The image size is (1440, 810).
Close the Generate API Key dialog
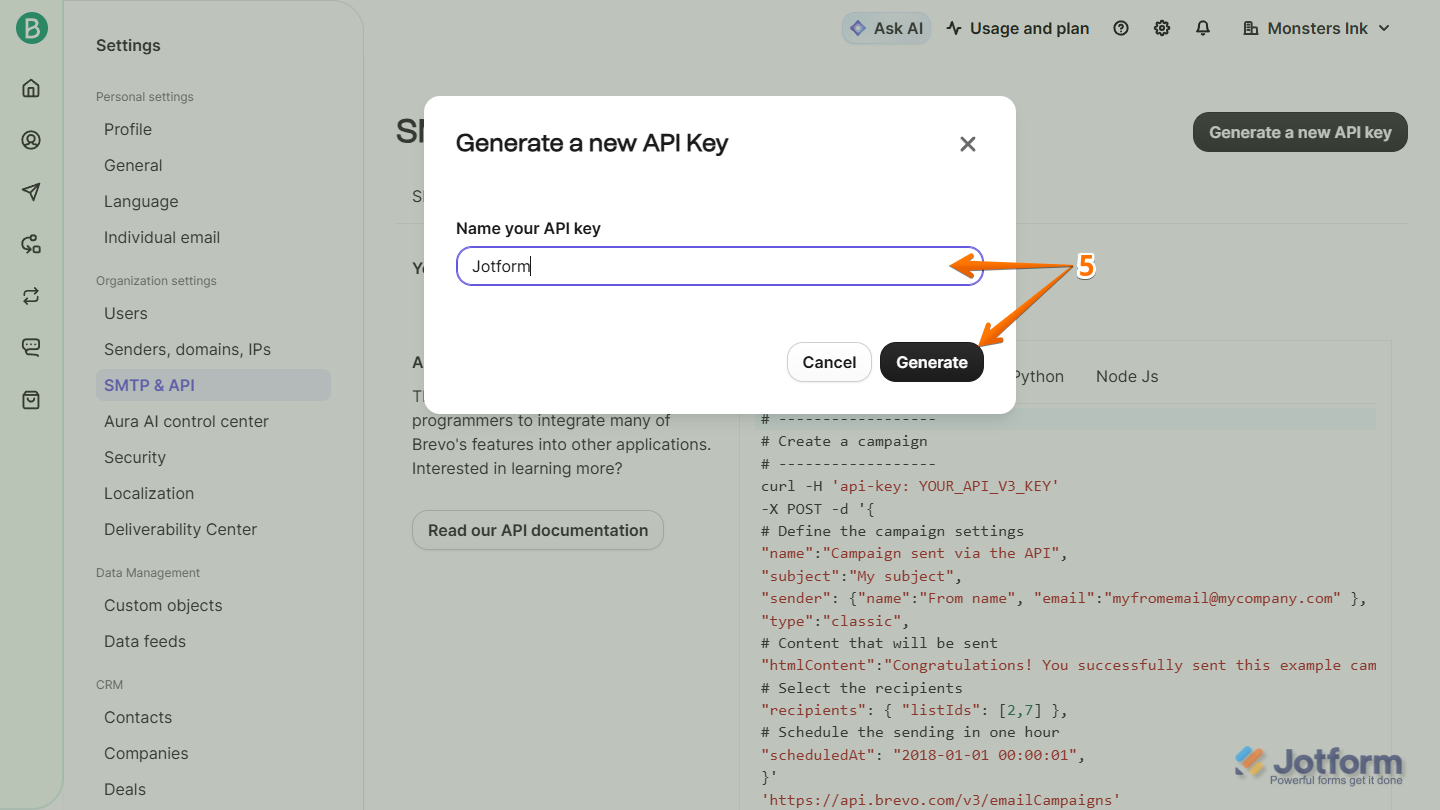(967, 143)
